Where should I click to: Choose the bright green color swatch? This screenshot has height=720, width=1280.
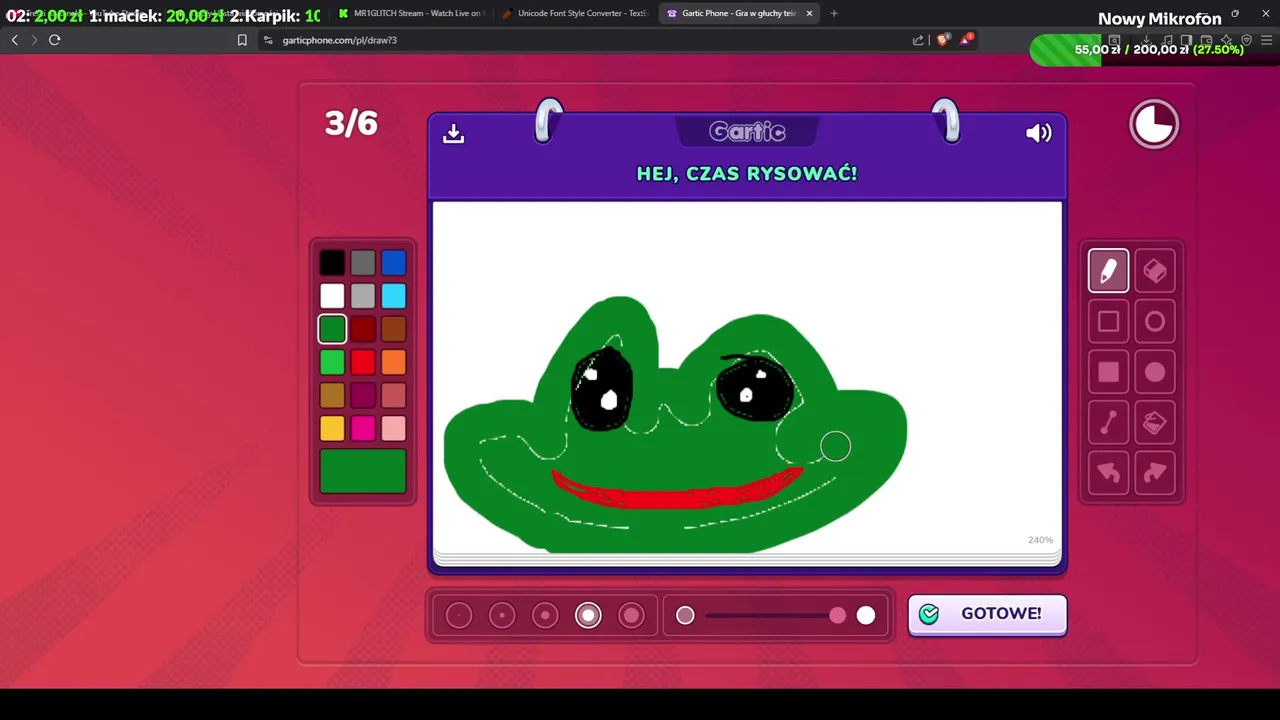[332, 362]
